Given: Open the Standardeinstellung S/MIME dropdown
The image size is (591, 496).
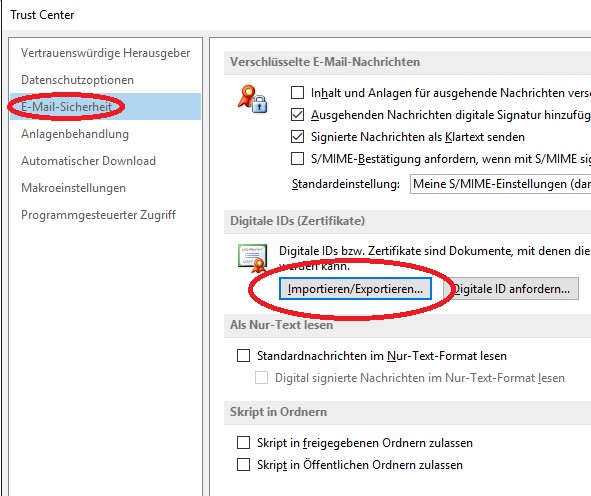Looking at the screenshot, I should pos(500,184).
